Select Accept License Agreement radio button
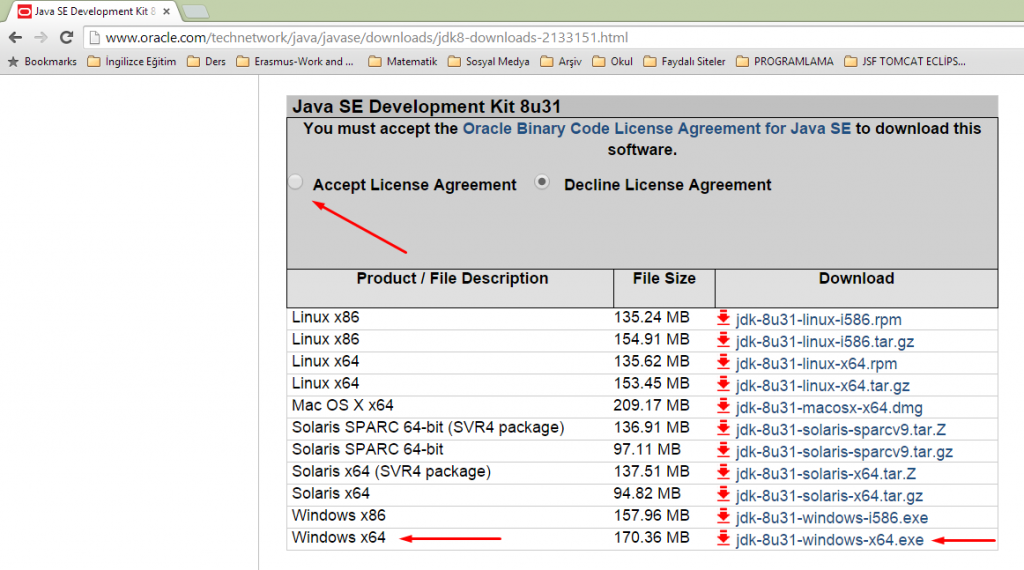 point(296,183)
